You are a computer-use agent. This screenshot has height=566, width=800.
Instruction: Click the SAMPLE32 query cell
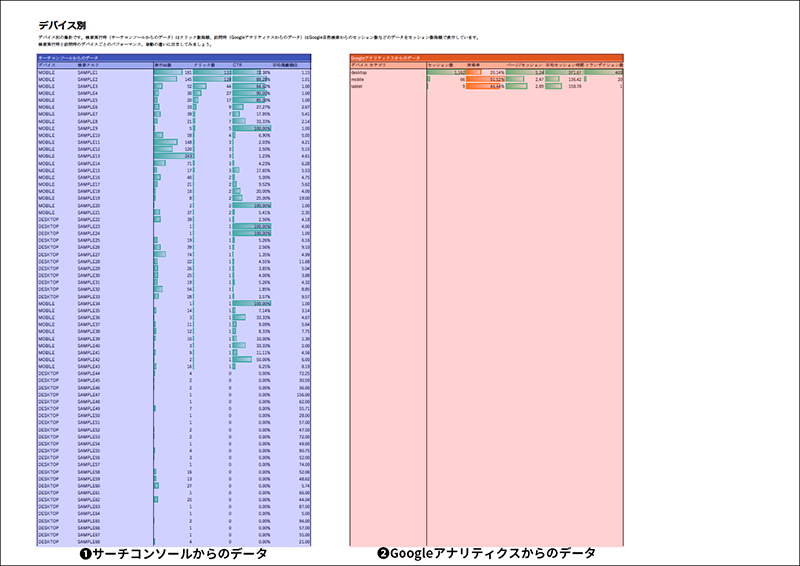pos(89,289)
